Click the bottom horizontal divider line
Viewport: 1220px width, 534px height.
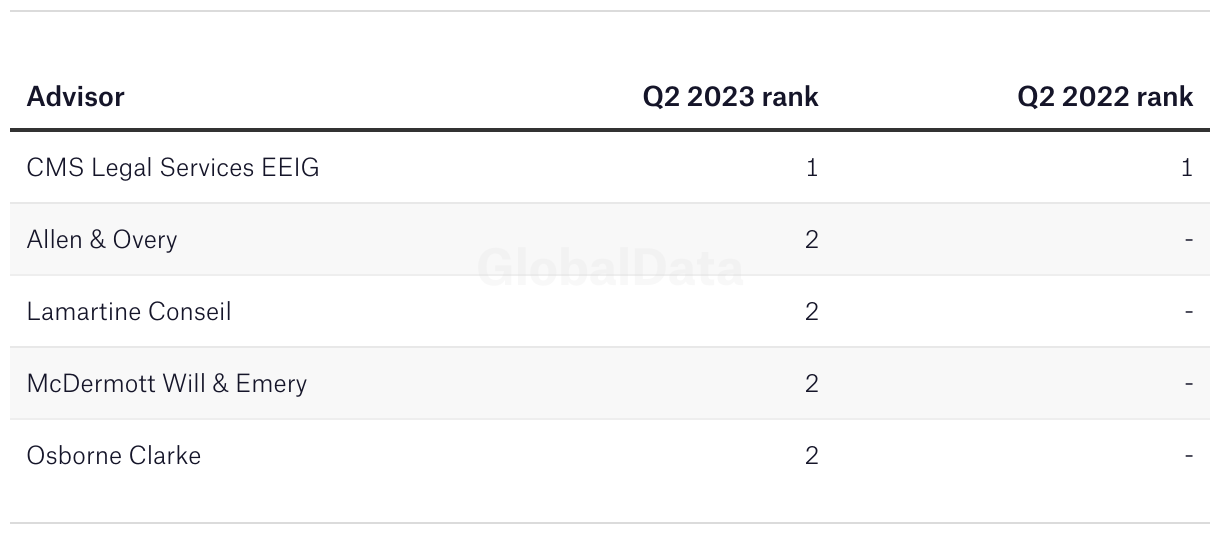tap(610, 523)
